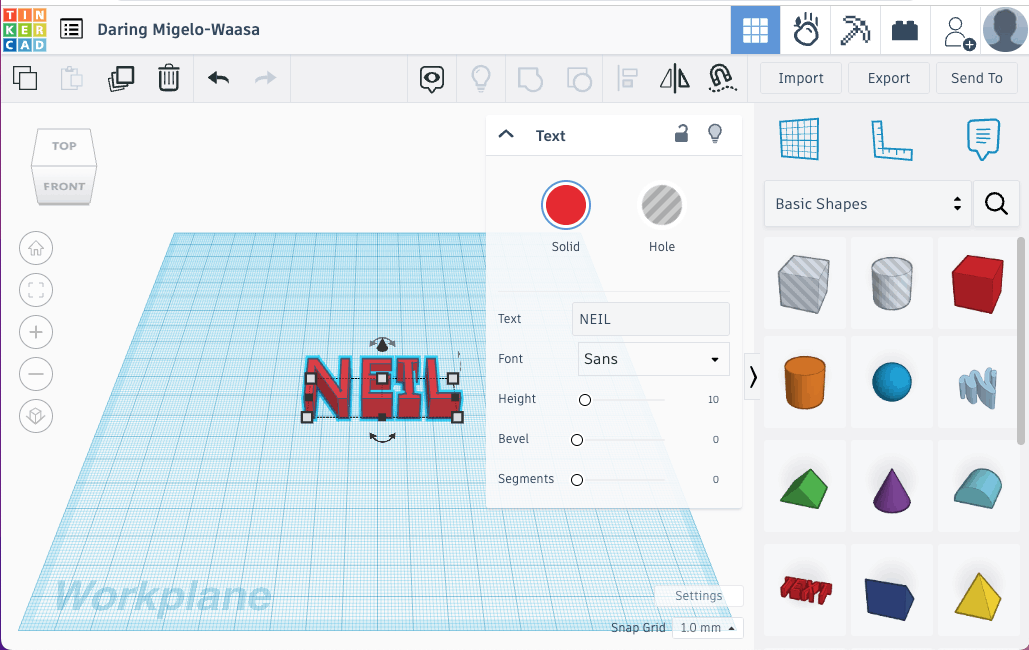Click the Mirror tool icon
The image size is (1029, 650).
click(675, 79)
